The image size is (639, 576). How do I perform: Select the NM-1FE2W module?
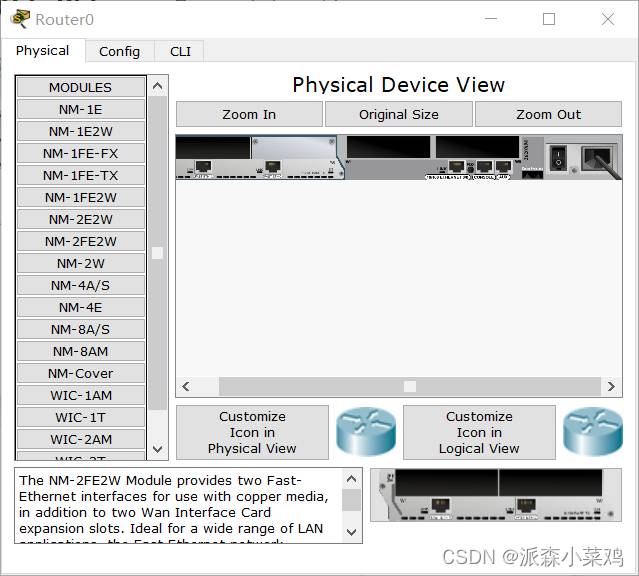(81, 197)
